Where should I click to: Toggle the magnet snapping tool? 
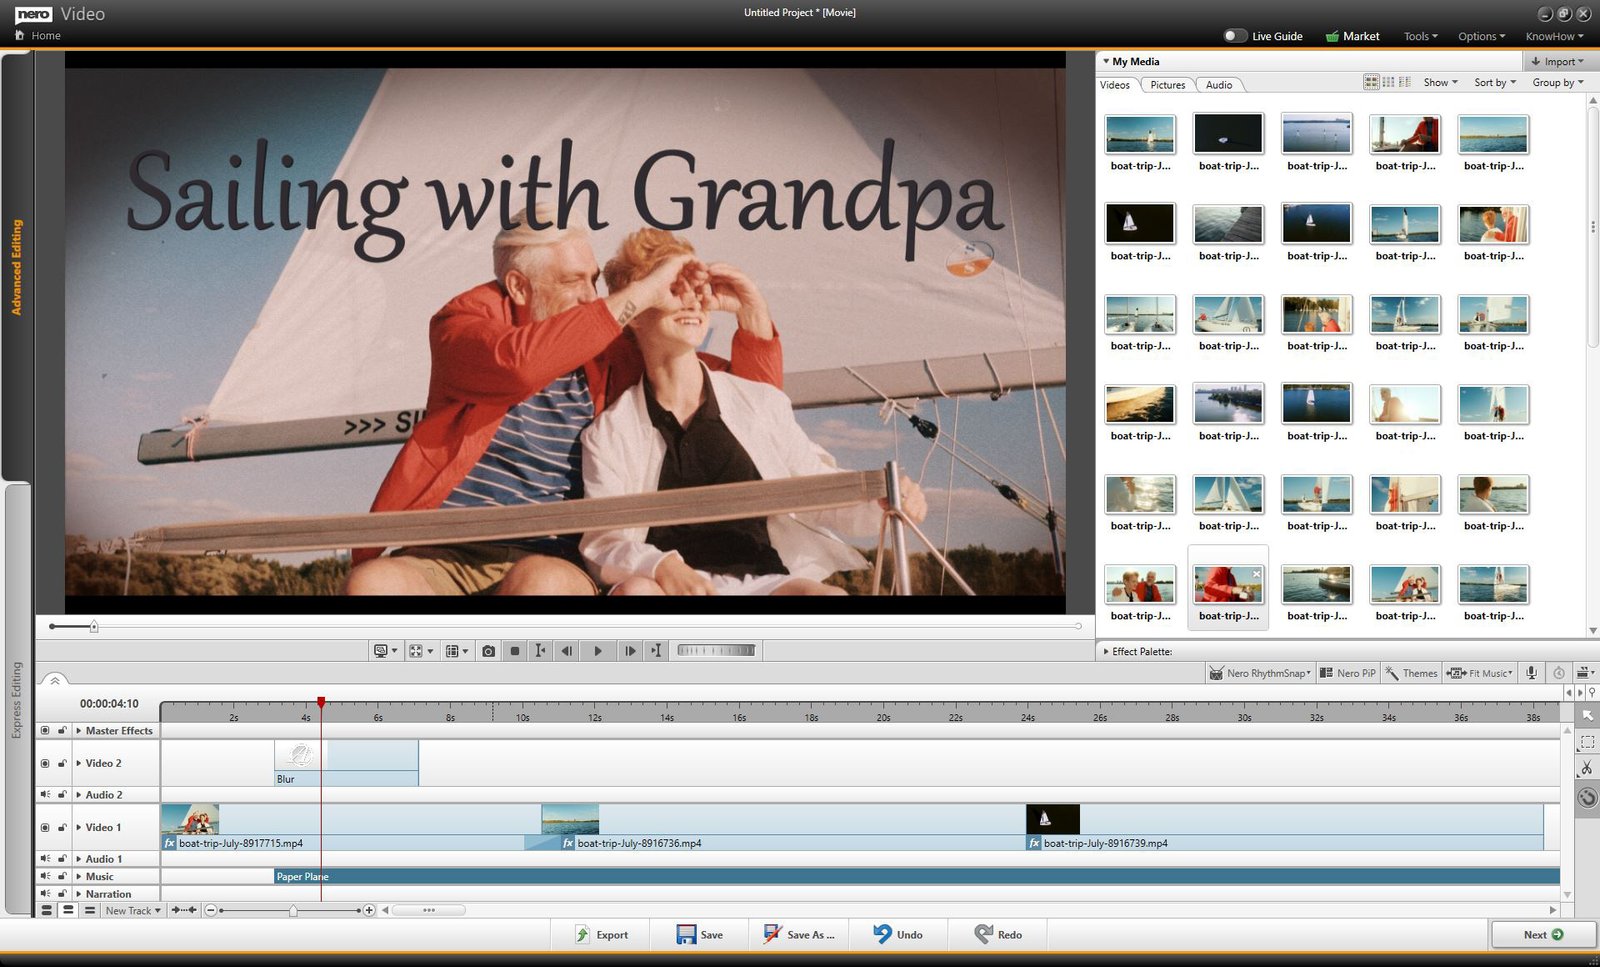(1587, 797)
